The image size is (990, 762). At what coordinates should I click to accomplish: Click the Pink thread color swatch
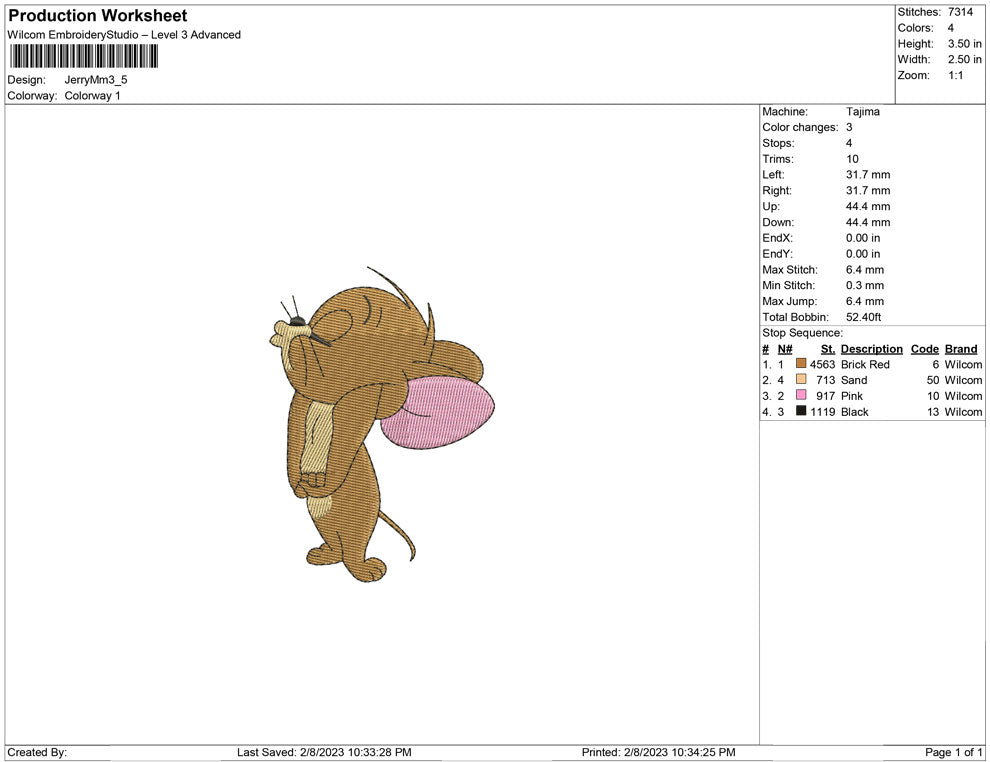click(x=801, y=396)
